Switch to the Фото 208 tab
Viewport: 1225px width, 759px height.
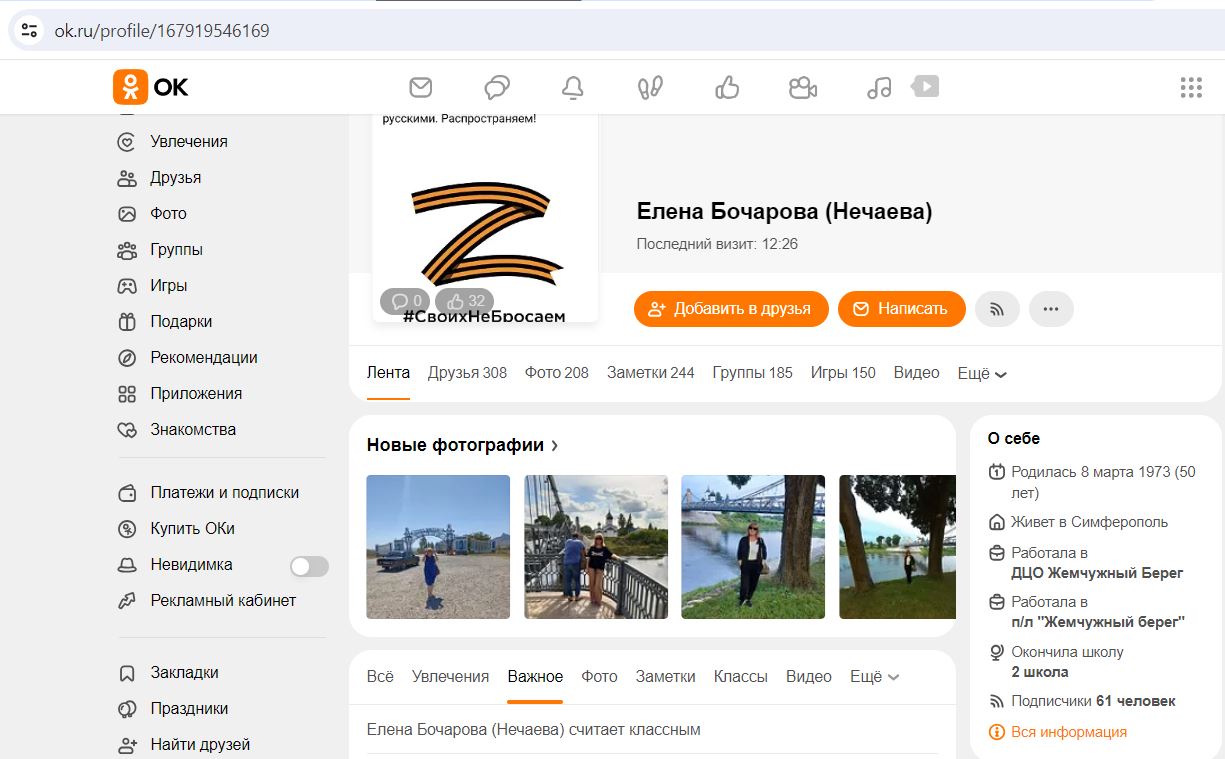[557, 372]
